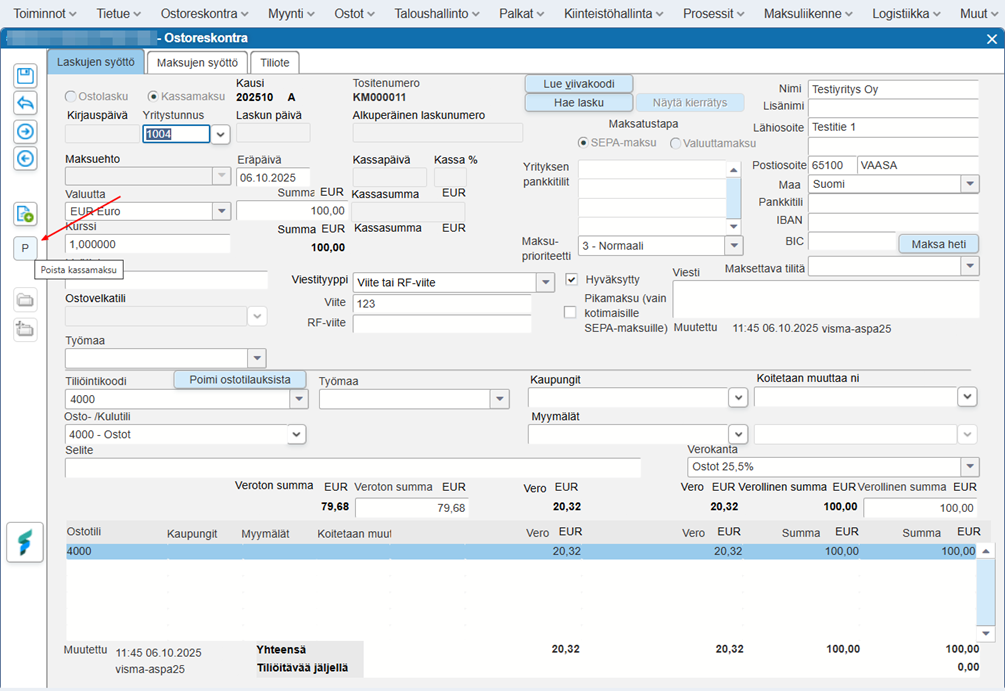This screenshot has width=1005, height=691.
Task: Expand the Valuutta EUR Euro dropdown
Action: pyautogui.click(x=221, y=211)
